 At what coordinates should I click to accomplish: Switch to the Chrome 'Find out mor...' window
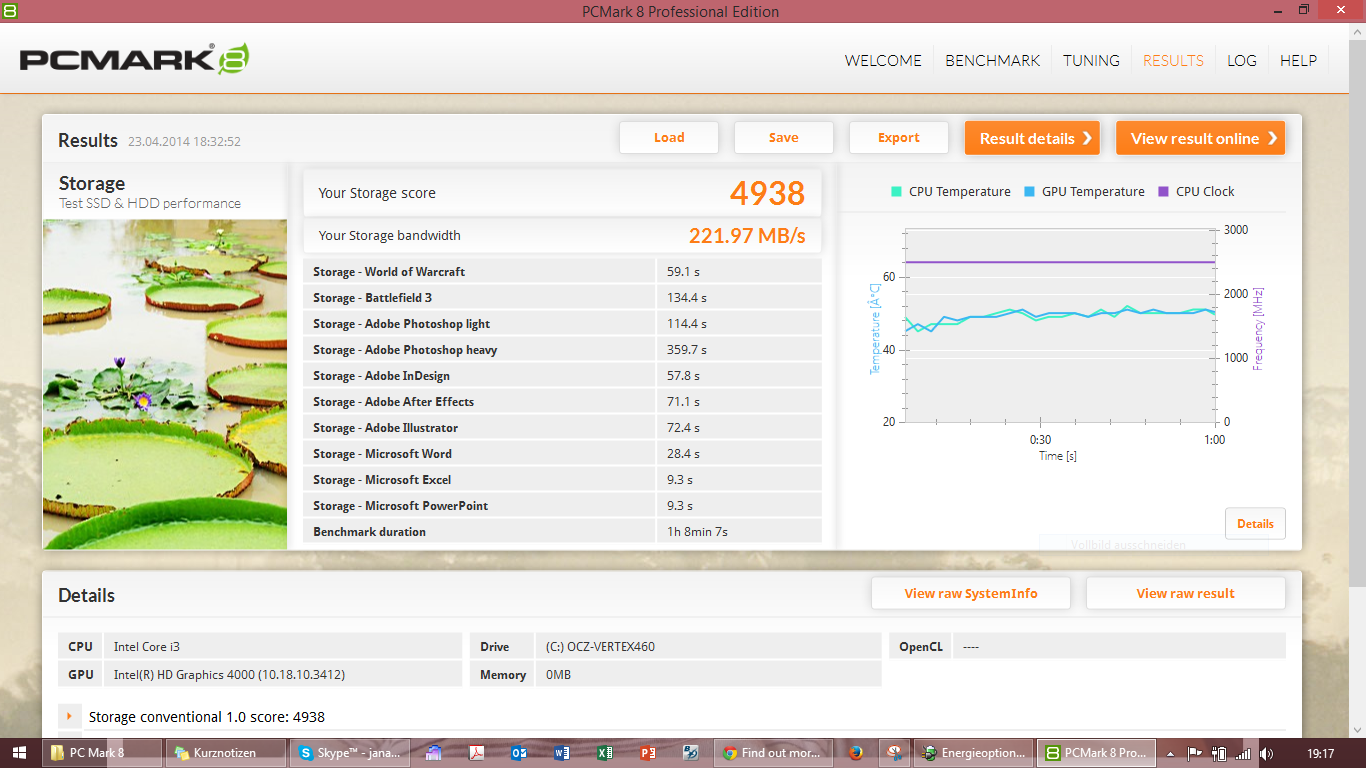[x=774, y=753]
